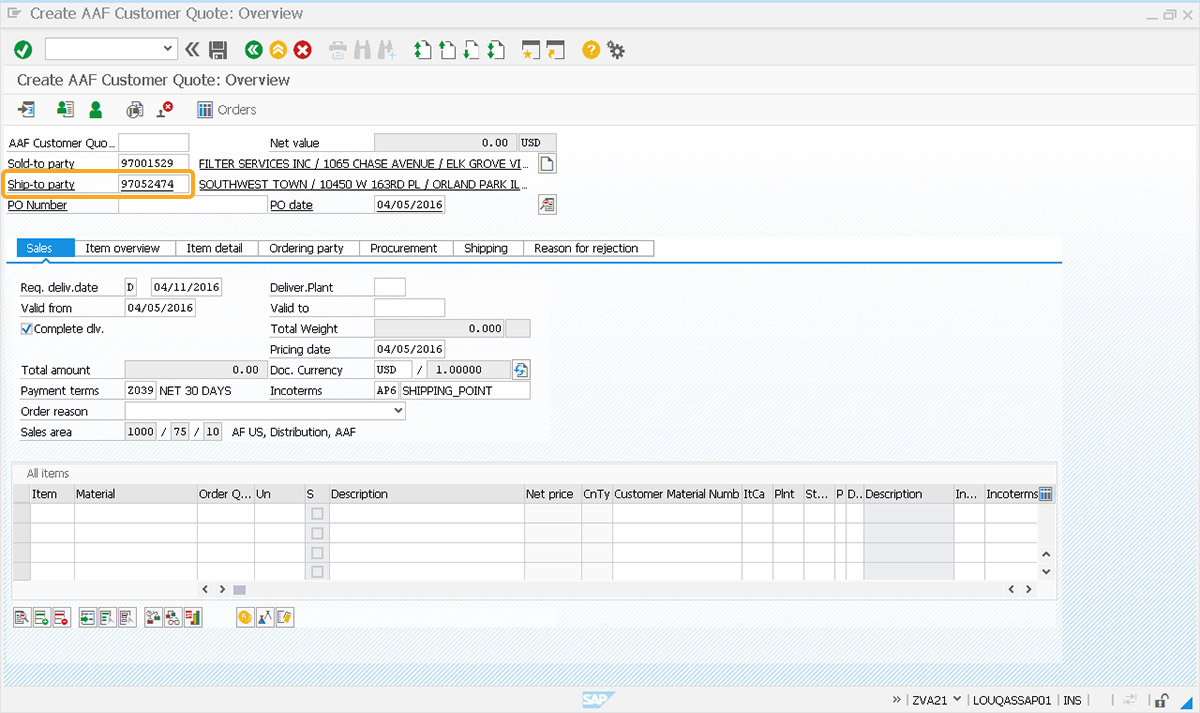This screenshot has width=1200, height=713.
Task: Click the refresh icon beside exchange rate
Action: pyautogui.click(x=520, y=370)
